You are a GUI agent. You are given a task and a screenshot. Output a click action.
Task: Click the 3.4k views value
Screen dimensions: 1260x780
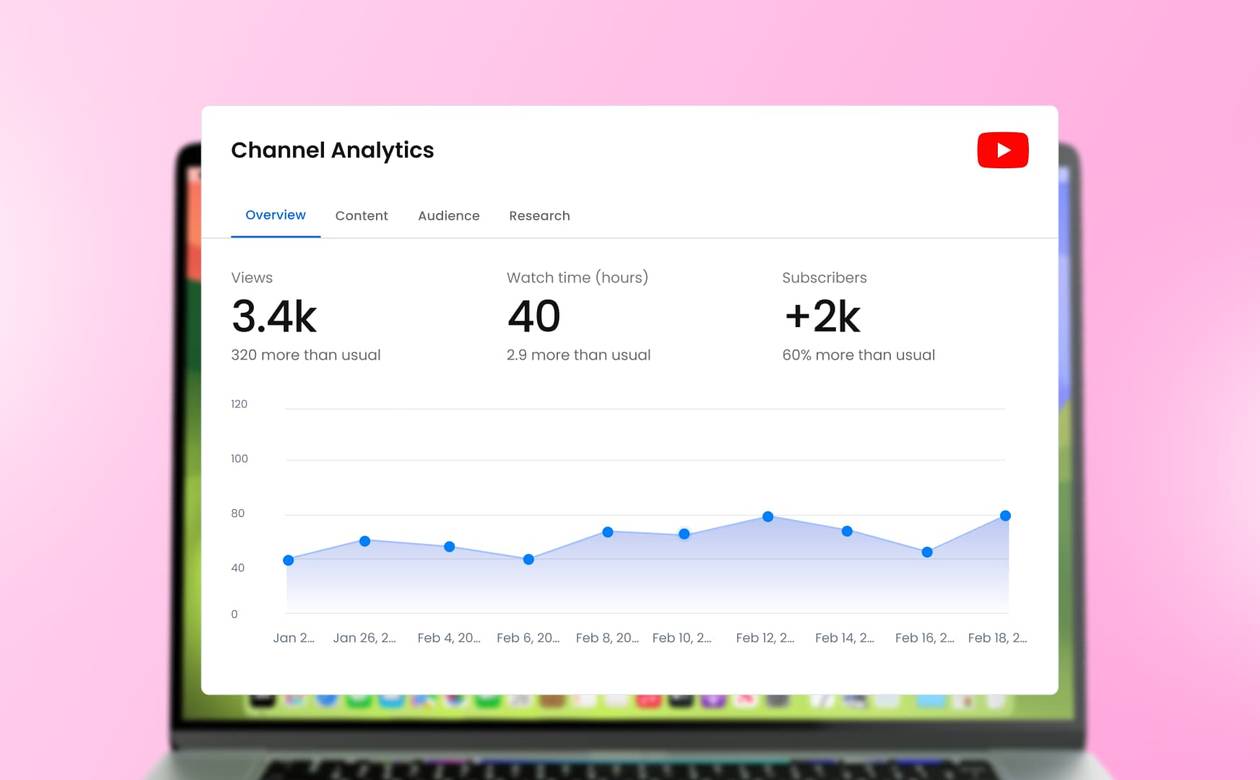click(274, 317)
